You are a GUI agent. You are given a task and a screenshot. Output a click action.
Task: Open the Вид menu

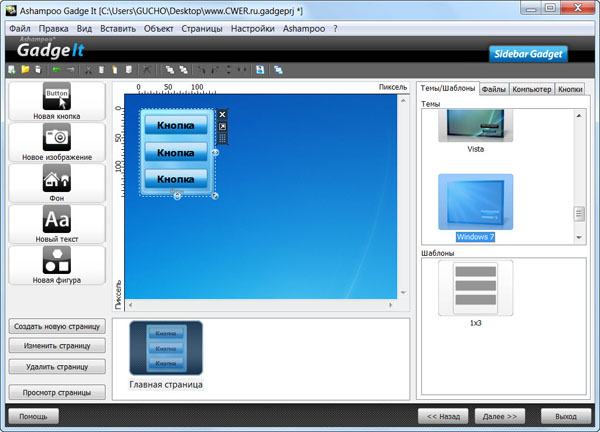(84, 29)
